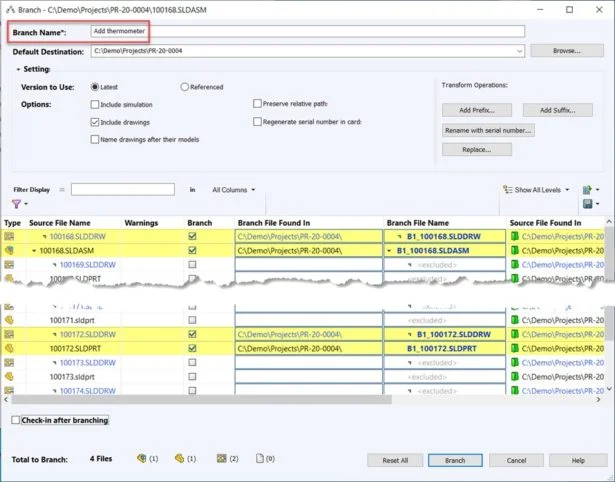Sort by the Branch File Name column header
Screen dimensions: 615x482
(418, 222)
